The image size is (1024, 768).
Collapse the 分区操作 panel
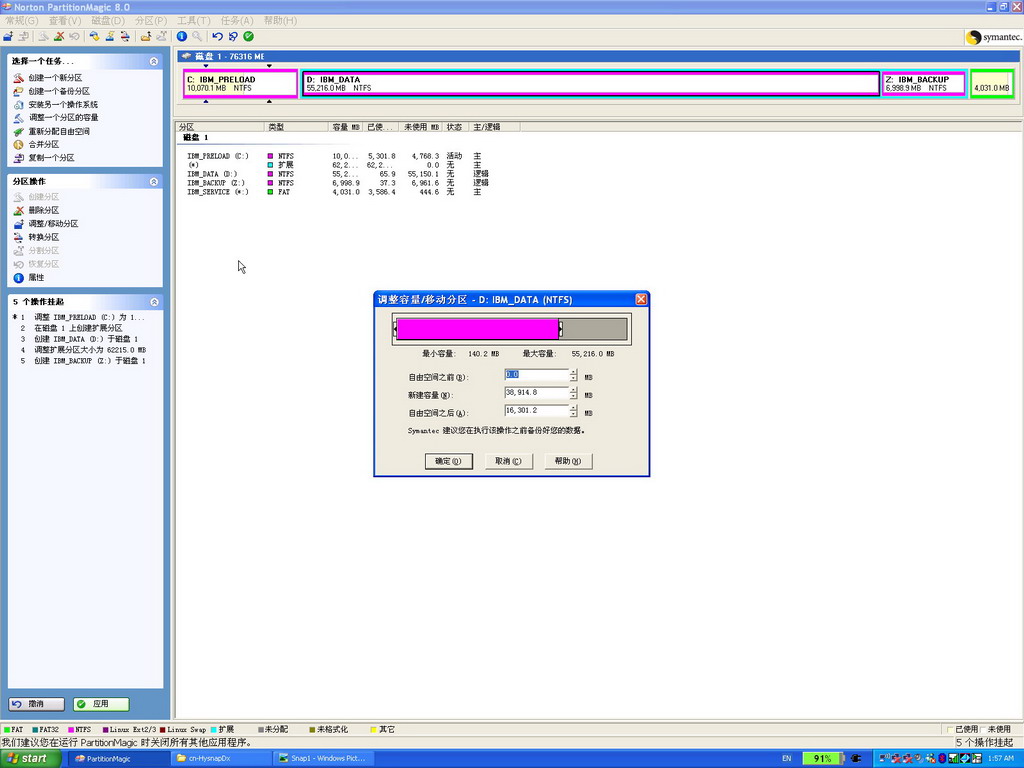(x=154, y=182)
